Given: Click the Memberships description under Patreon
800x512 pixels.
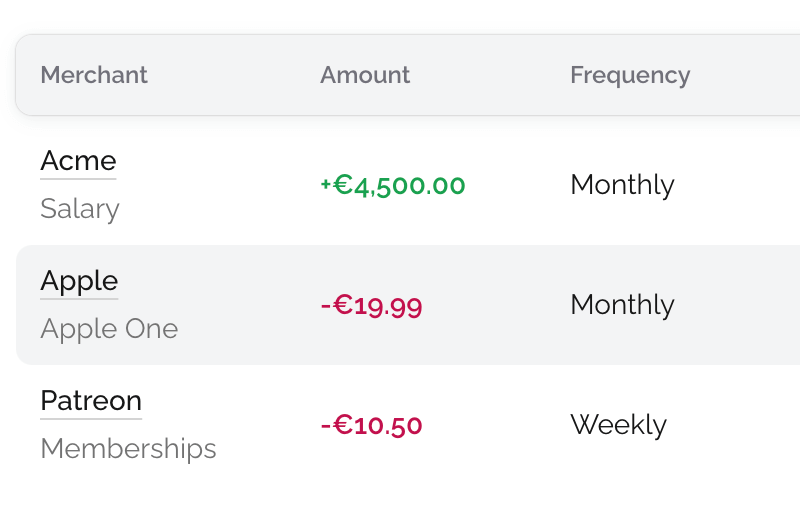Looking at the screenshot, I should click(x=128, y=449).
